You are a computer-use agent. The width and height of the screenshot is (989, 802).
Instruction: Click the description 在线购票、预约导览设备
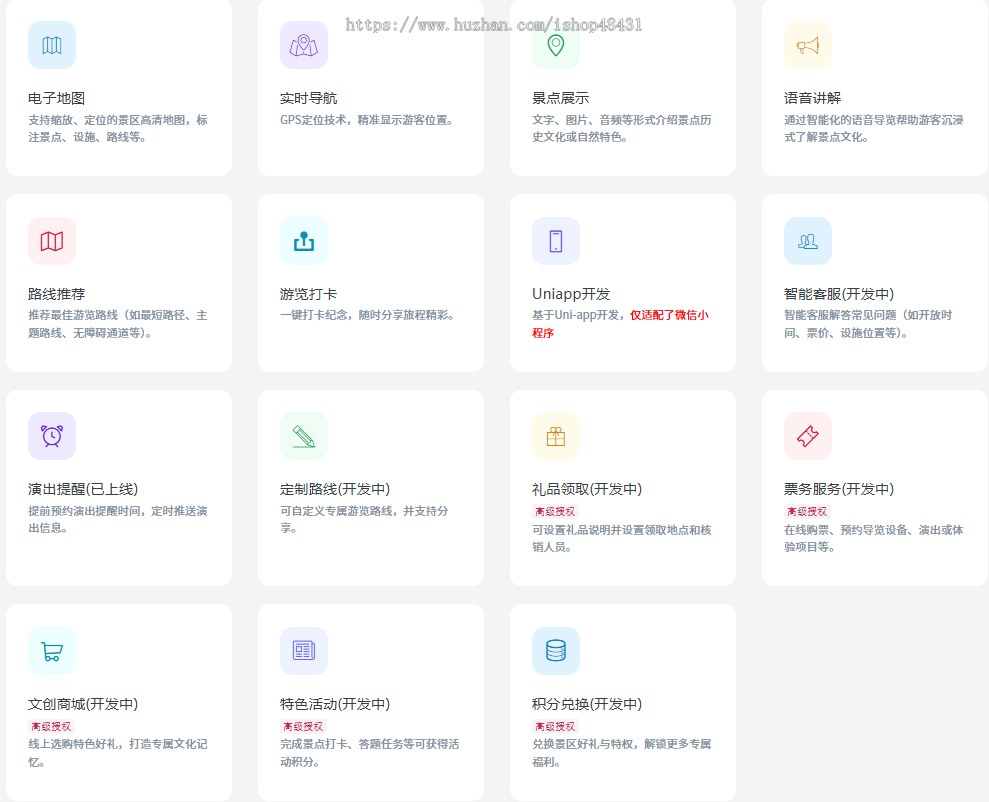click(874, 538)
